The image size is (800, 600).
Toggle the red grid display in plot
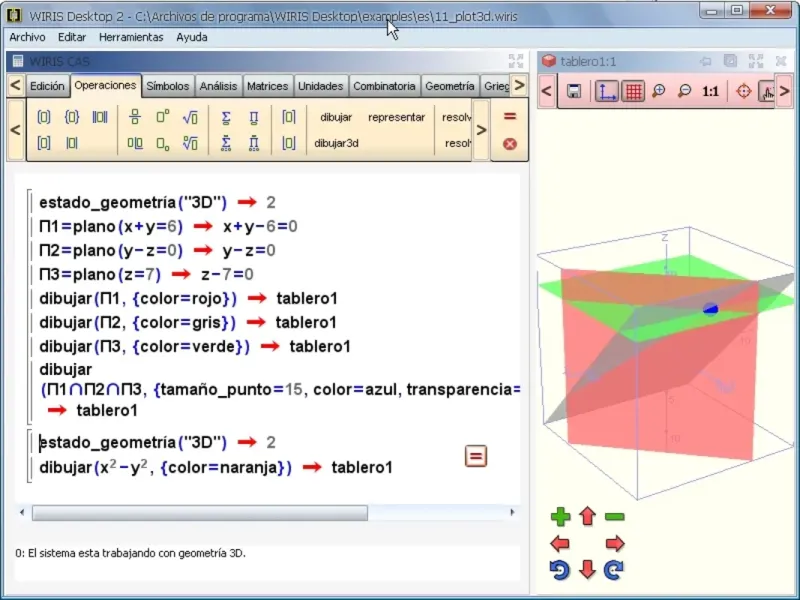click(x=633, y=91)
